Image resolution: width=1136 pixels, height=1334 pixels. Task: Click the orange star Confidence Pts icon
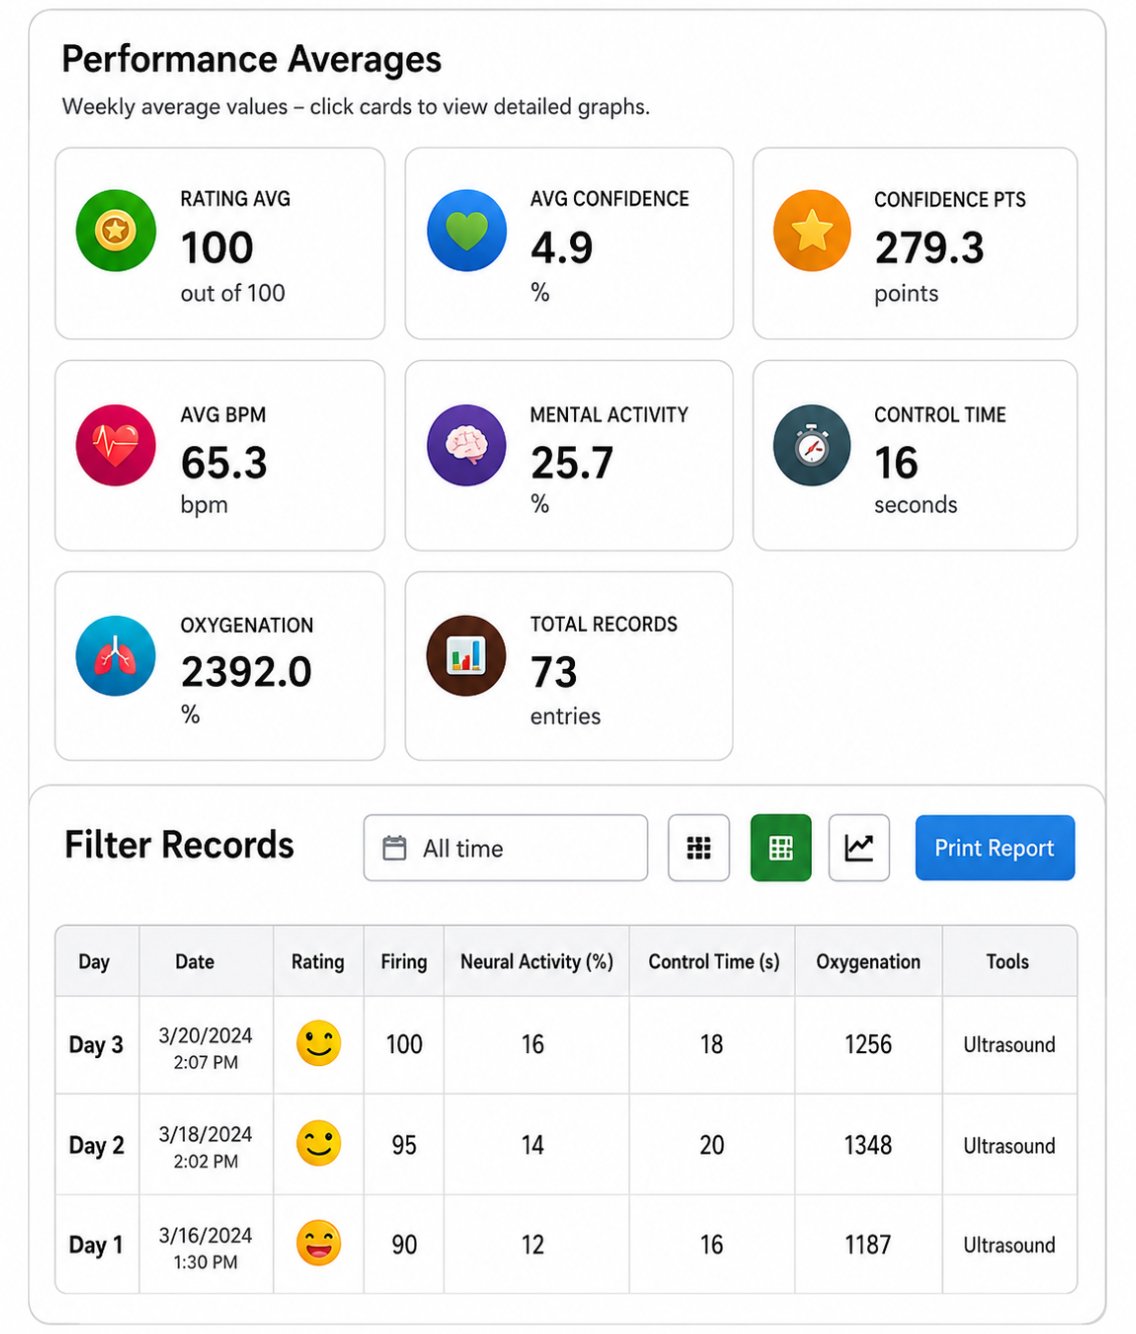(812, 231)
